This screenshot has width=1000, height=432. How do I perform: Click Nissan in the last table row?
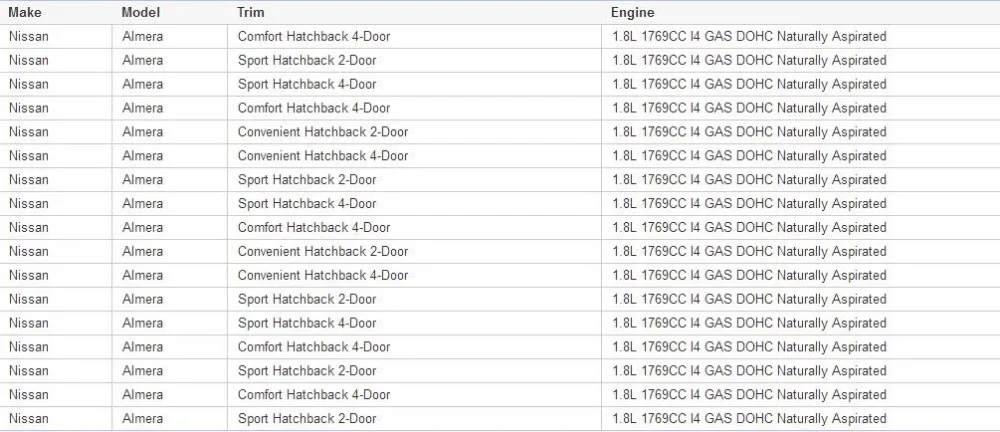pos(29,419)
